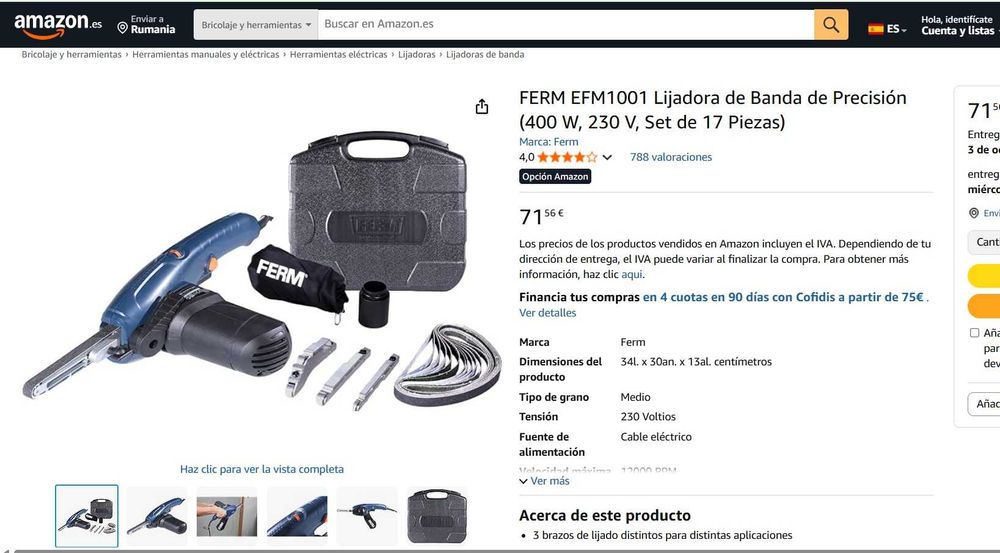Click Ver detalles financing link
The height and width of the screenshot is (553, 1000).
click(x=547, y=313)
